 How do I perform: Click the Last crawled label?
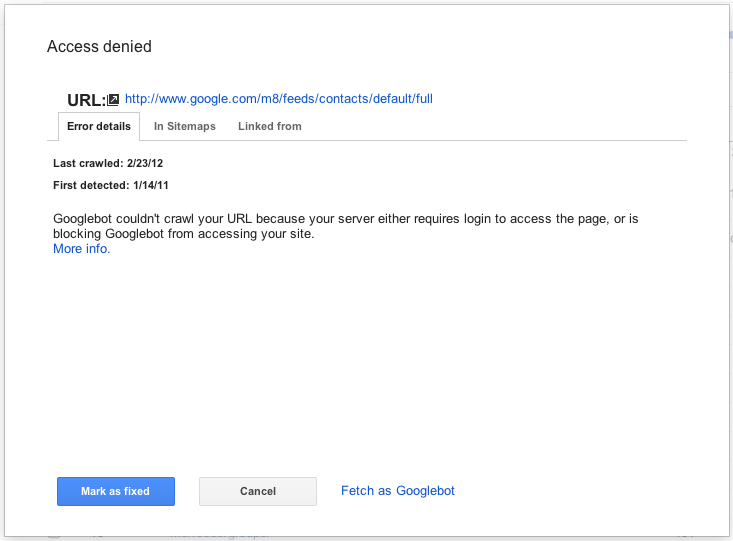point(88,162)
